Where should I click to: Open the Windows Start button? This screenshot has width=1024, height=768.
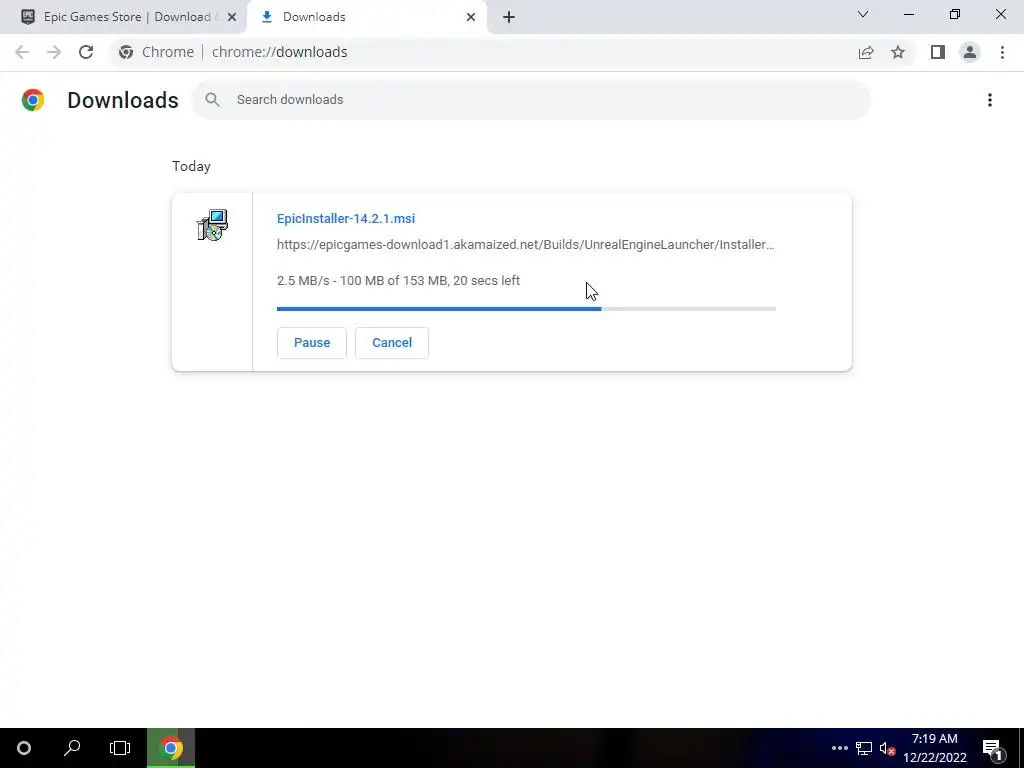pos(24,748)
